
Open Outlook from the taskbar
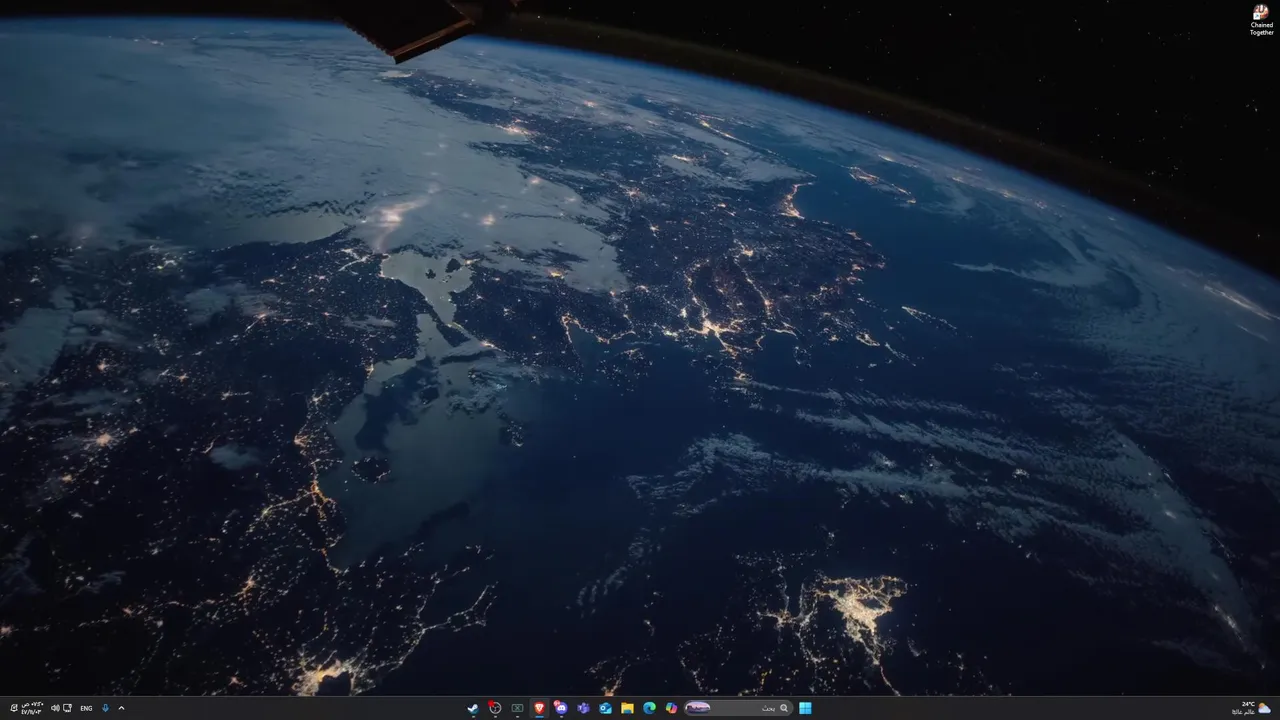pos(605,708)
